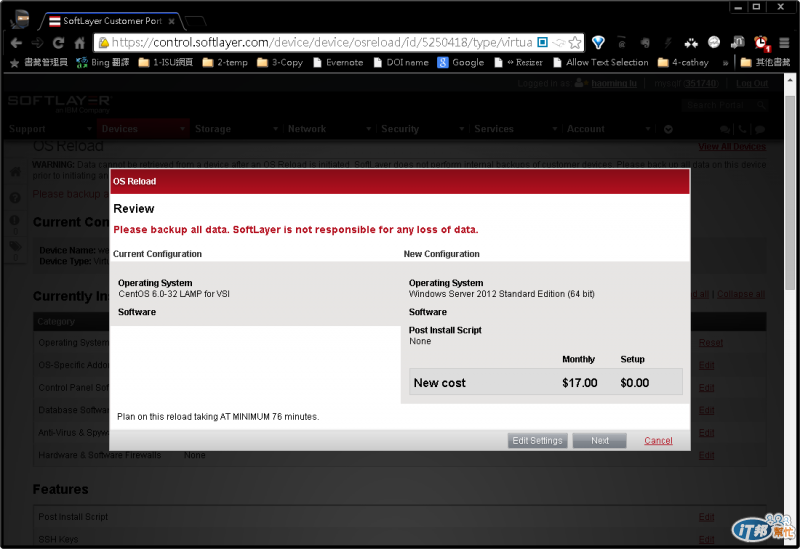Image resolution: width=800 pixels, height=549 pixels.
Task: Click Next in the OS Reload dialog
Action: pos(599,440)
